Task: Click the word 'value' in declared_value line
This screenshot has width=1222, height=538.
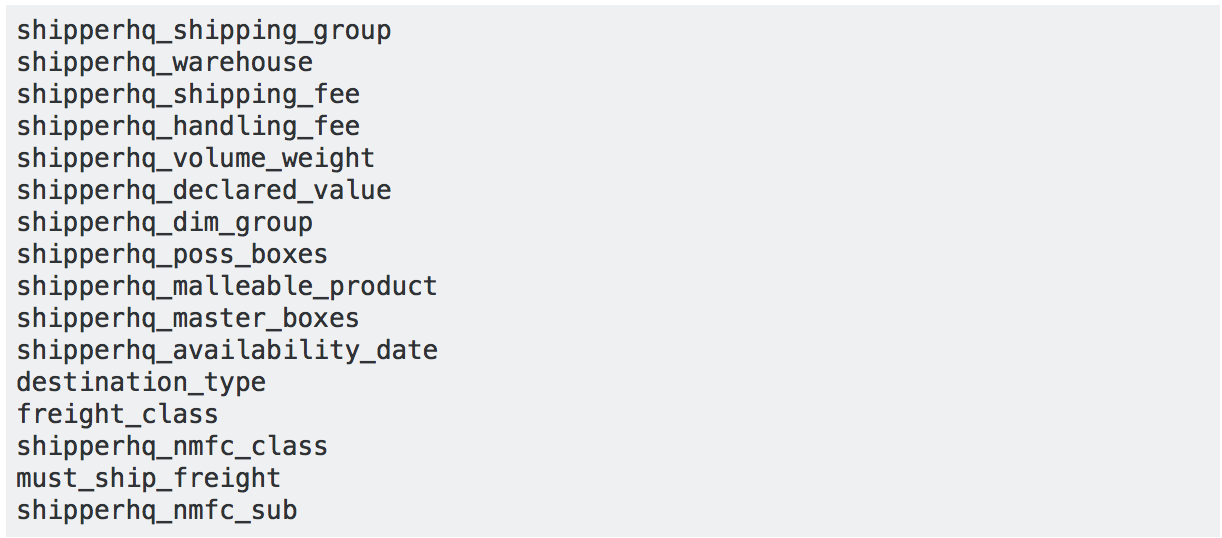Action: [352, 191]
